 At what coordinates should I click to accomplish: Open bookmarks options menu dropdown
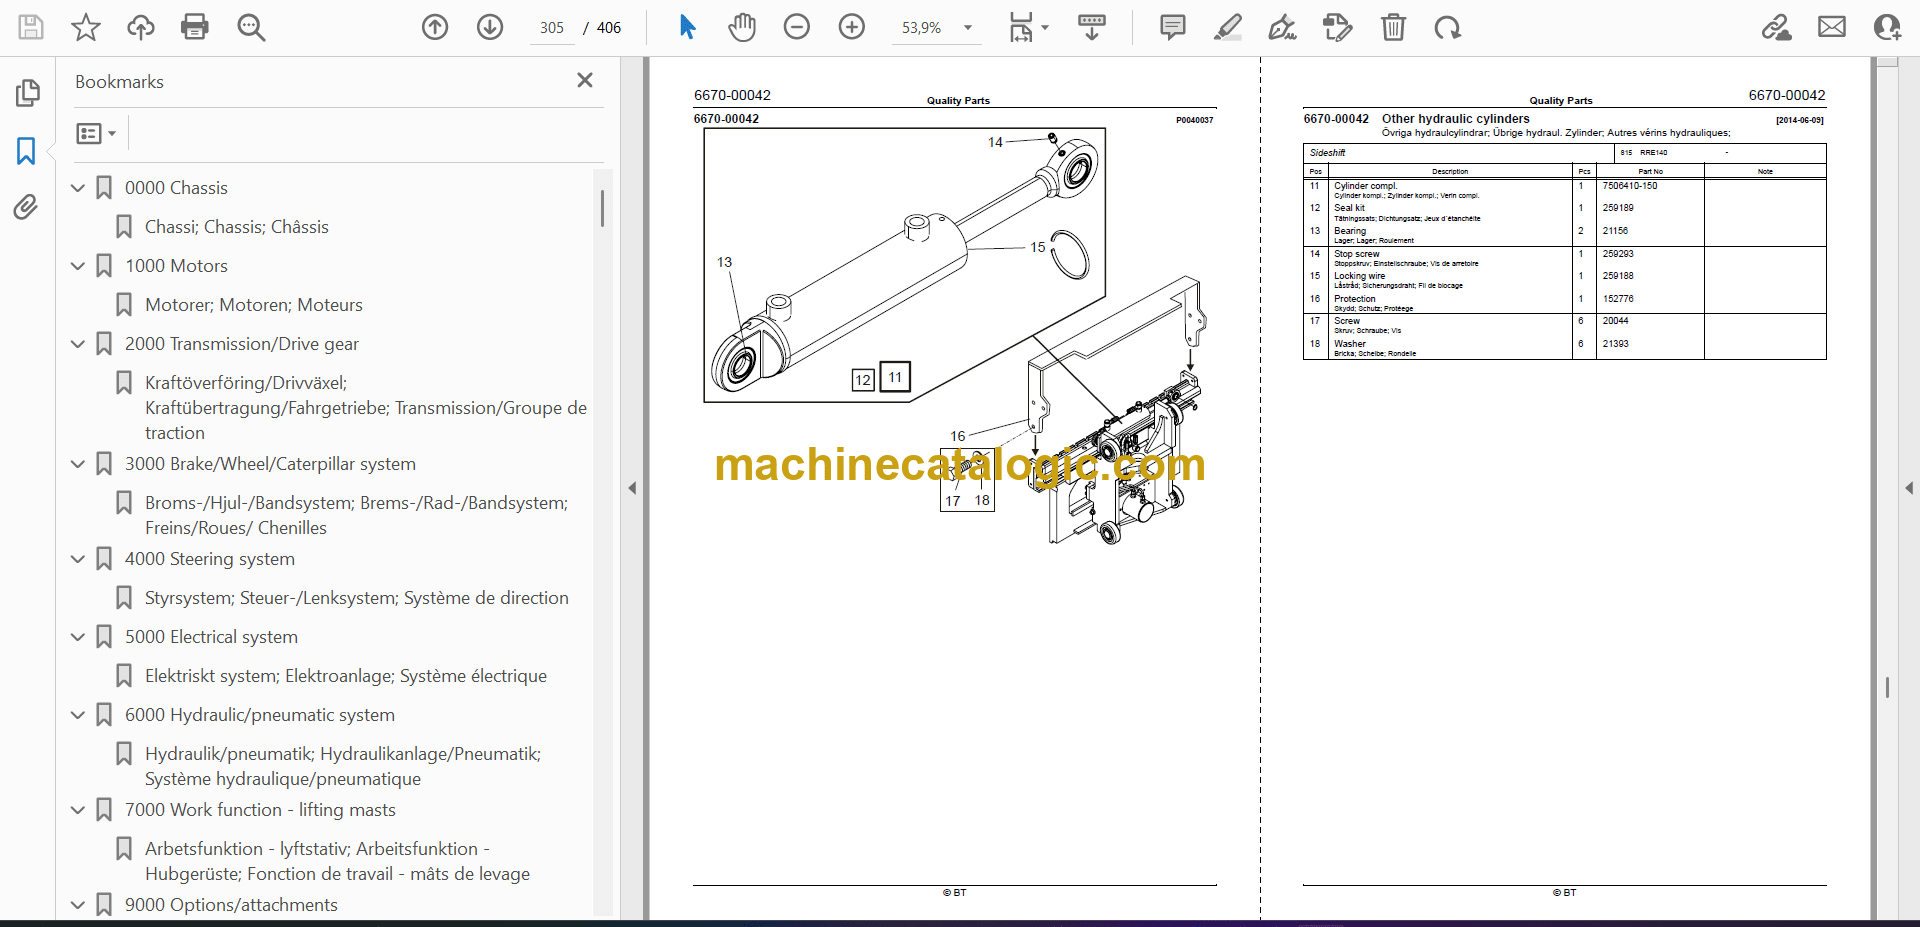click(x=96, y=133)
